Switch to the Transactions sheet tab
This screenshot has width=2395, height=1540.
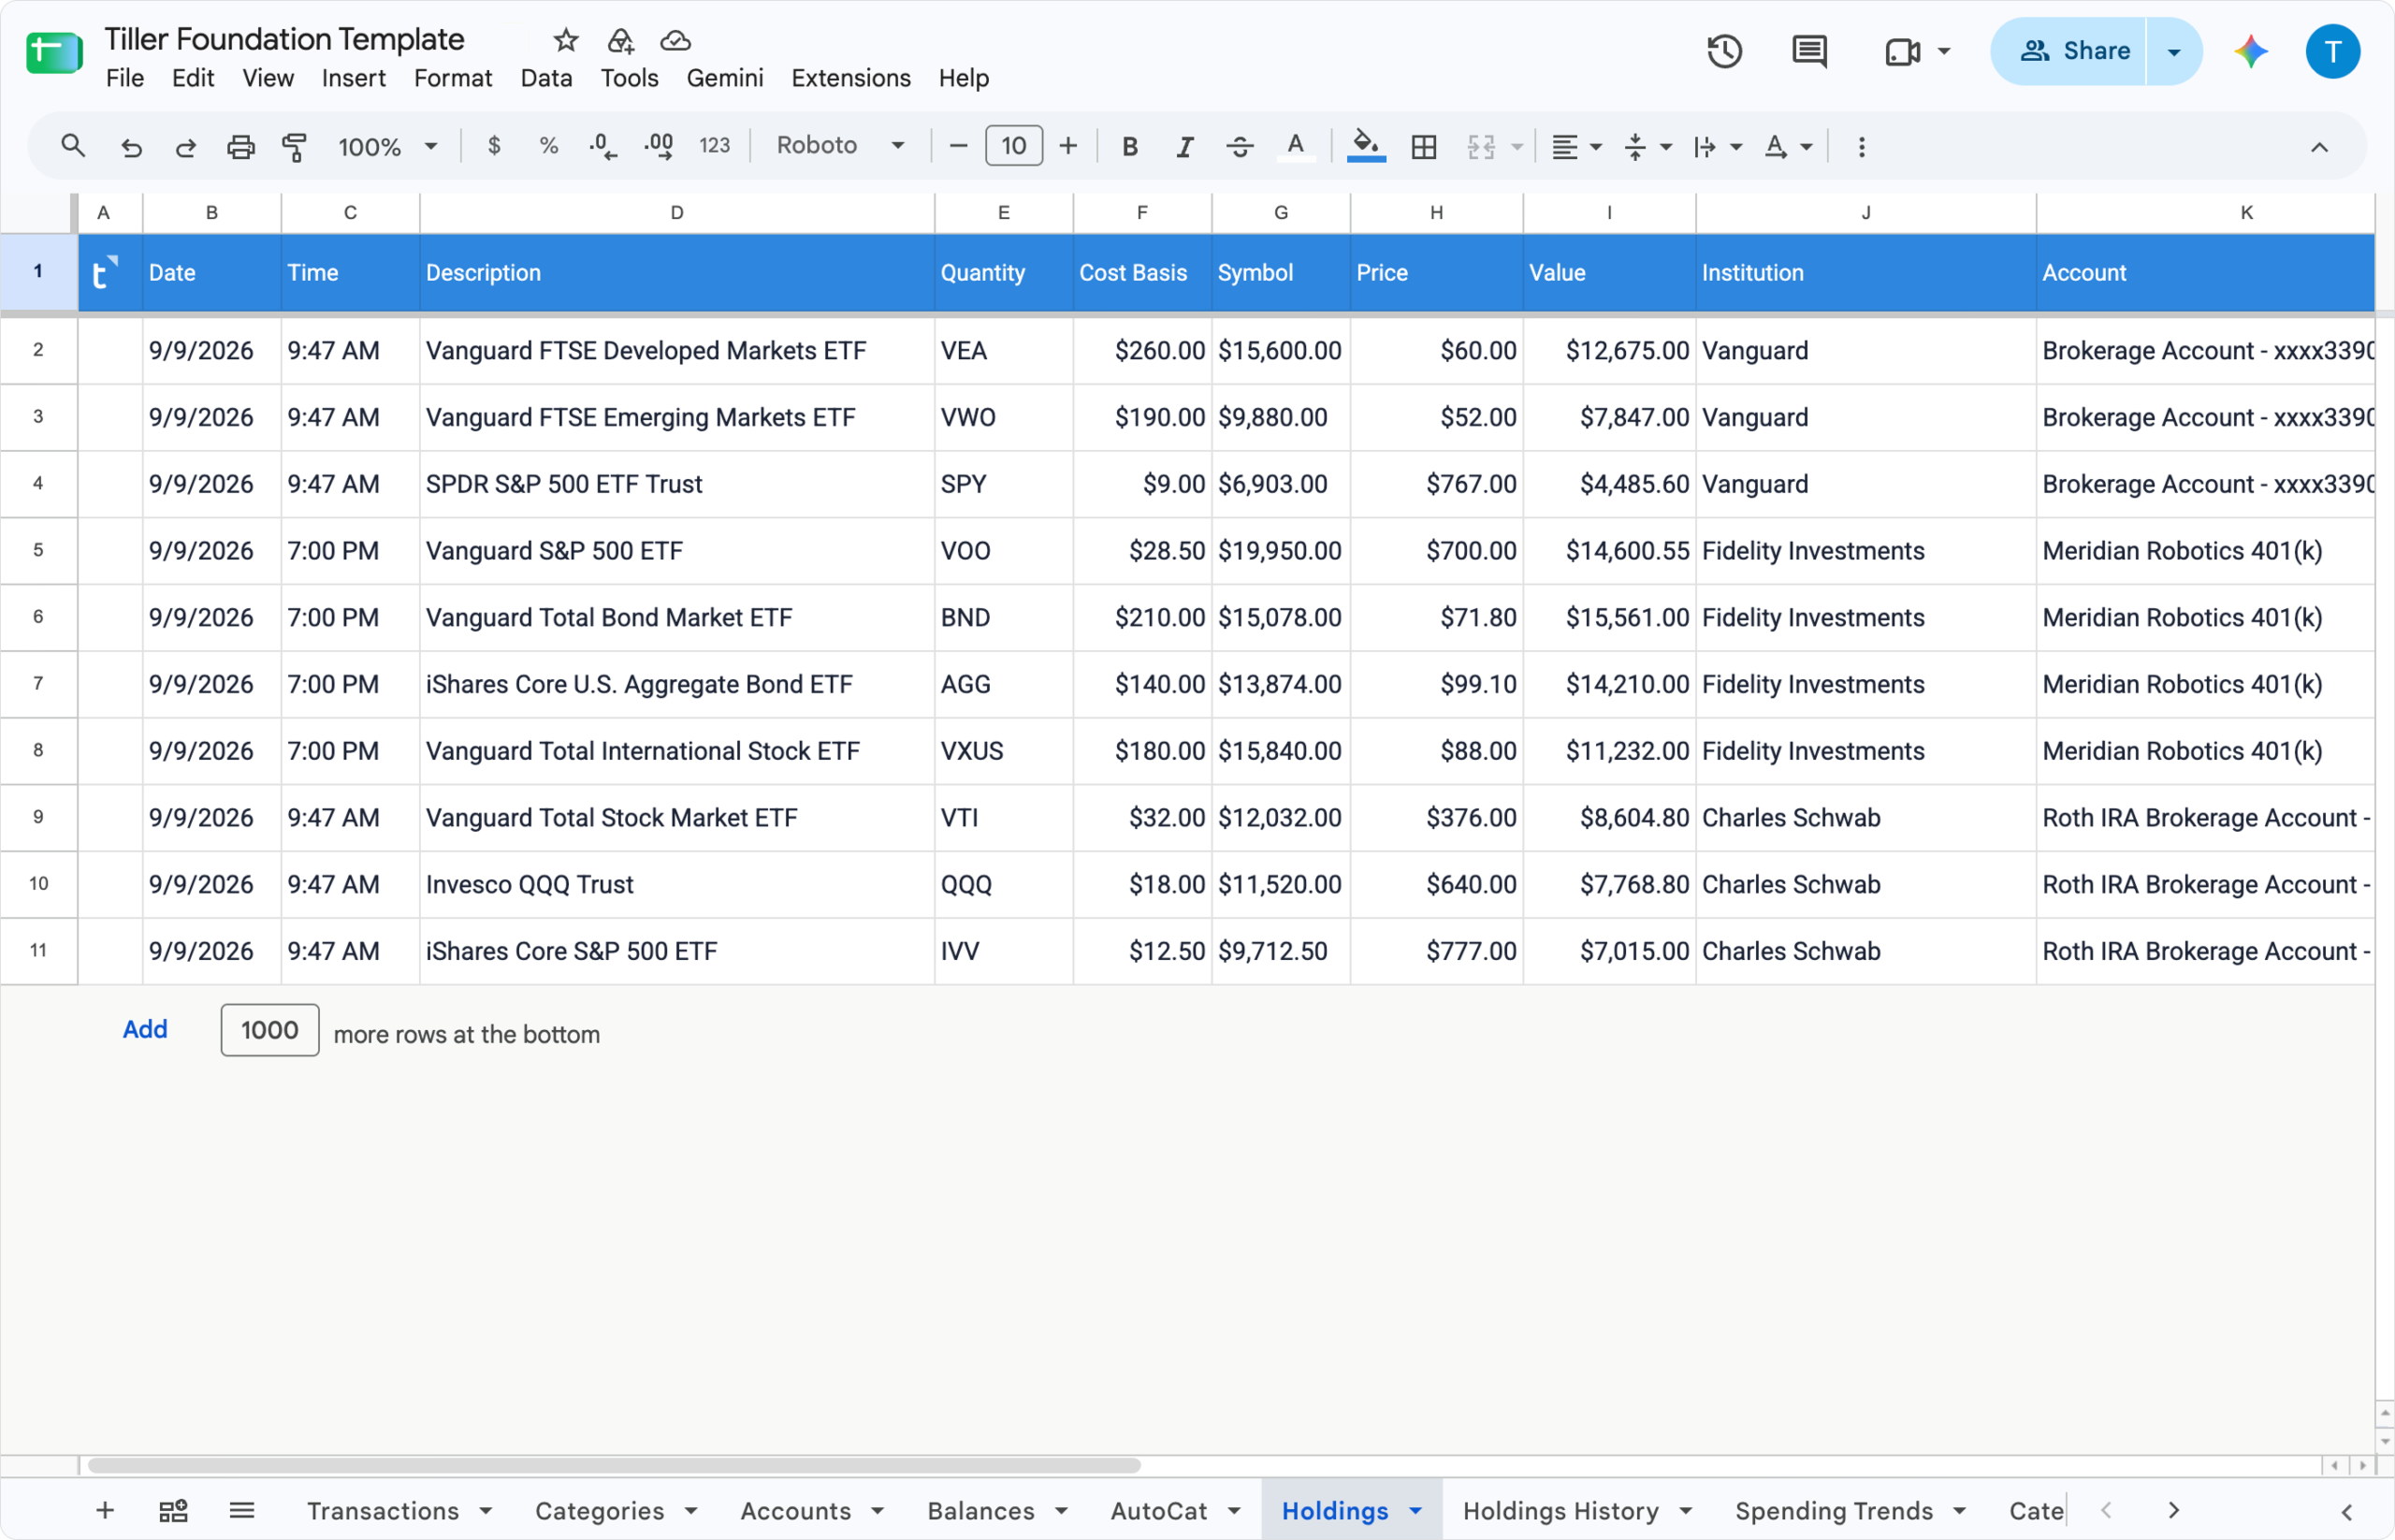pyautogui.click(x=383, y=1510)
